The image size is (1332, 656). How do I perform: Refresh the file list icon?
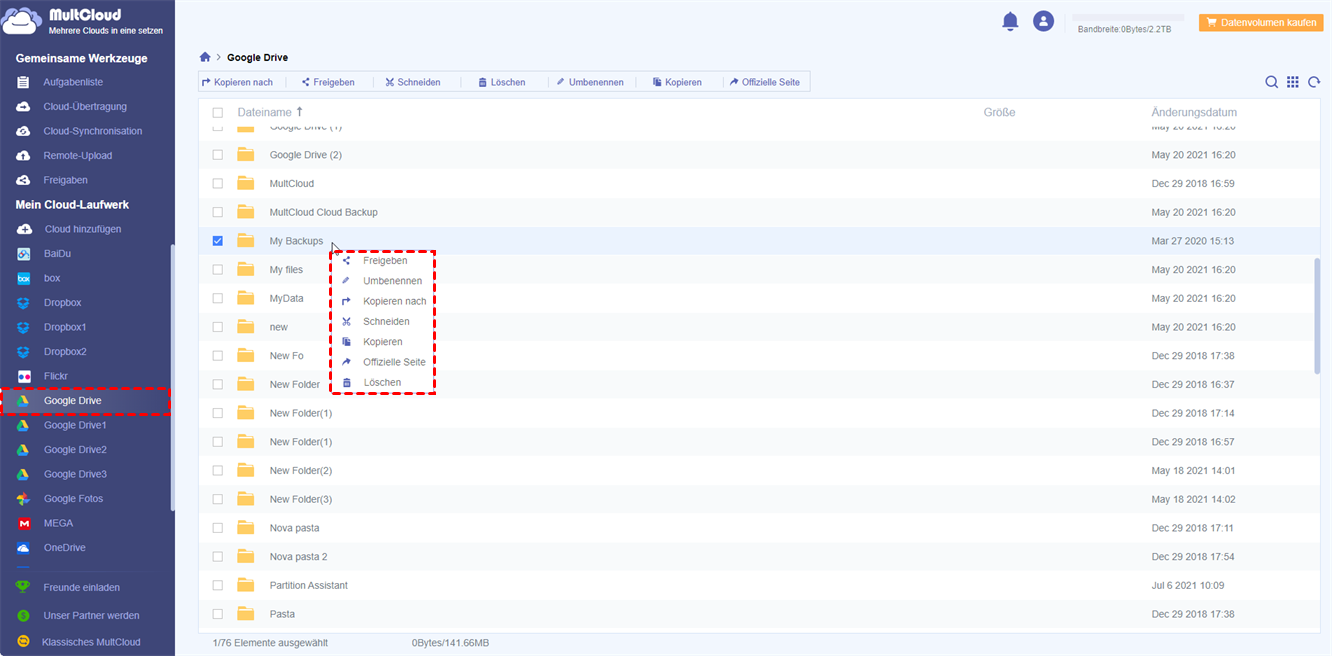point(1314,82)
